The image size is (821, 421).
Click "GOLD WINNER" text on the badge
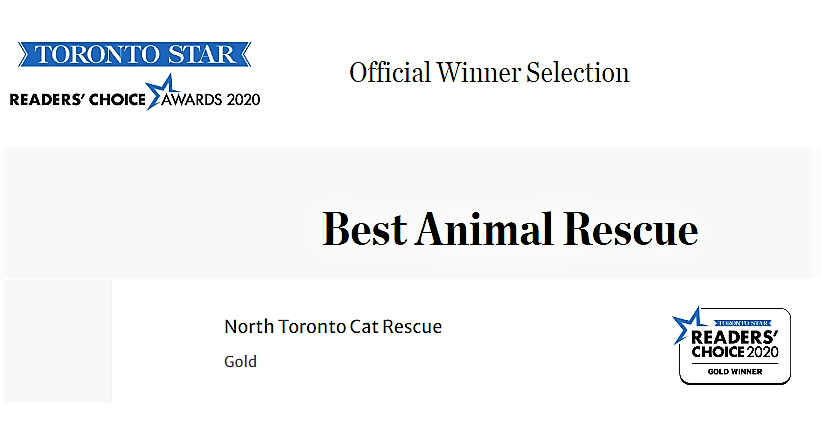pyautogui.click(x=735, y=371)
